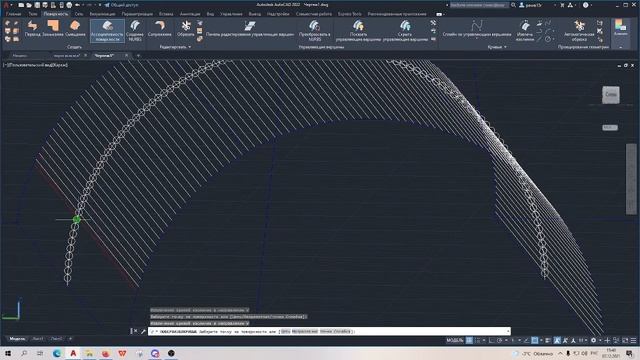This screenshot has width=640, height=360.
Task: Open the Главная ribbon tab
Action: click(x=13, y=14)
